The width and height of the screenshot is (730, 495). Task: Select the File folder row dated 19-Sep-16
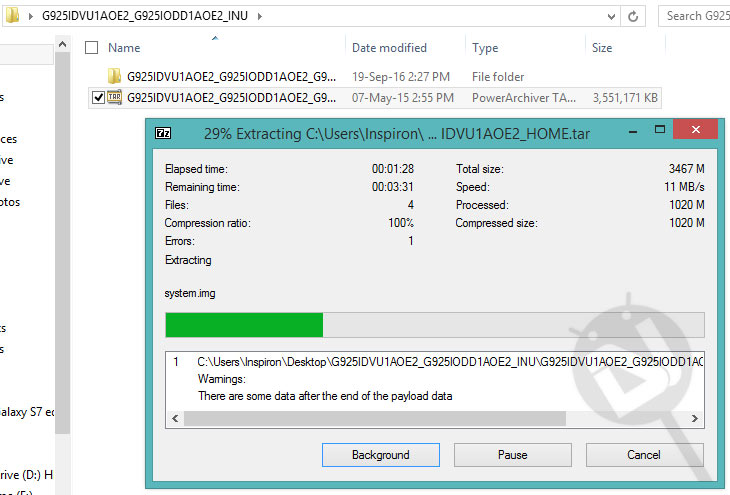click(375, 77)
